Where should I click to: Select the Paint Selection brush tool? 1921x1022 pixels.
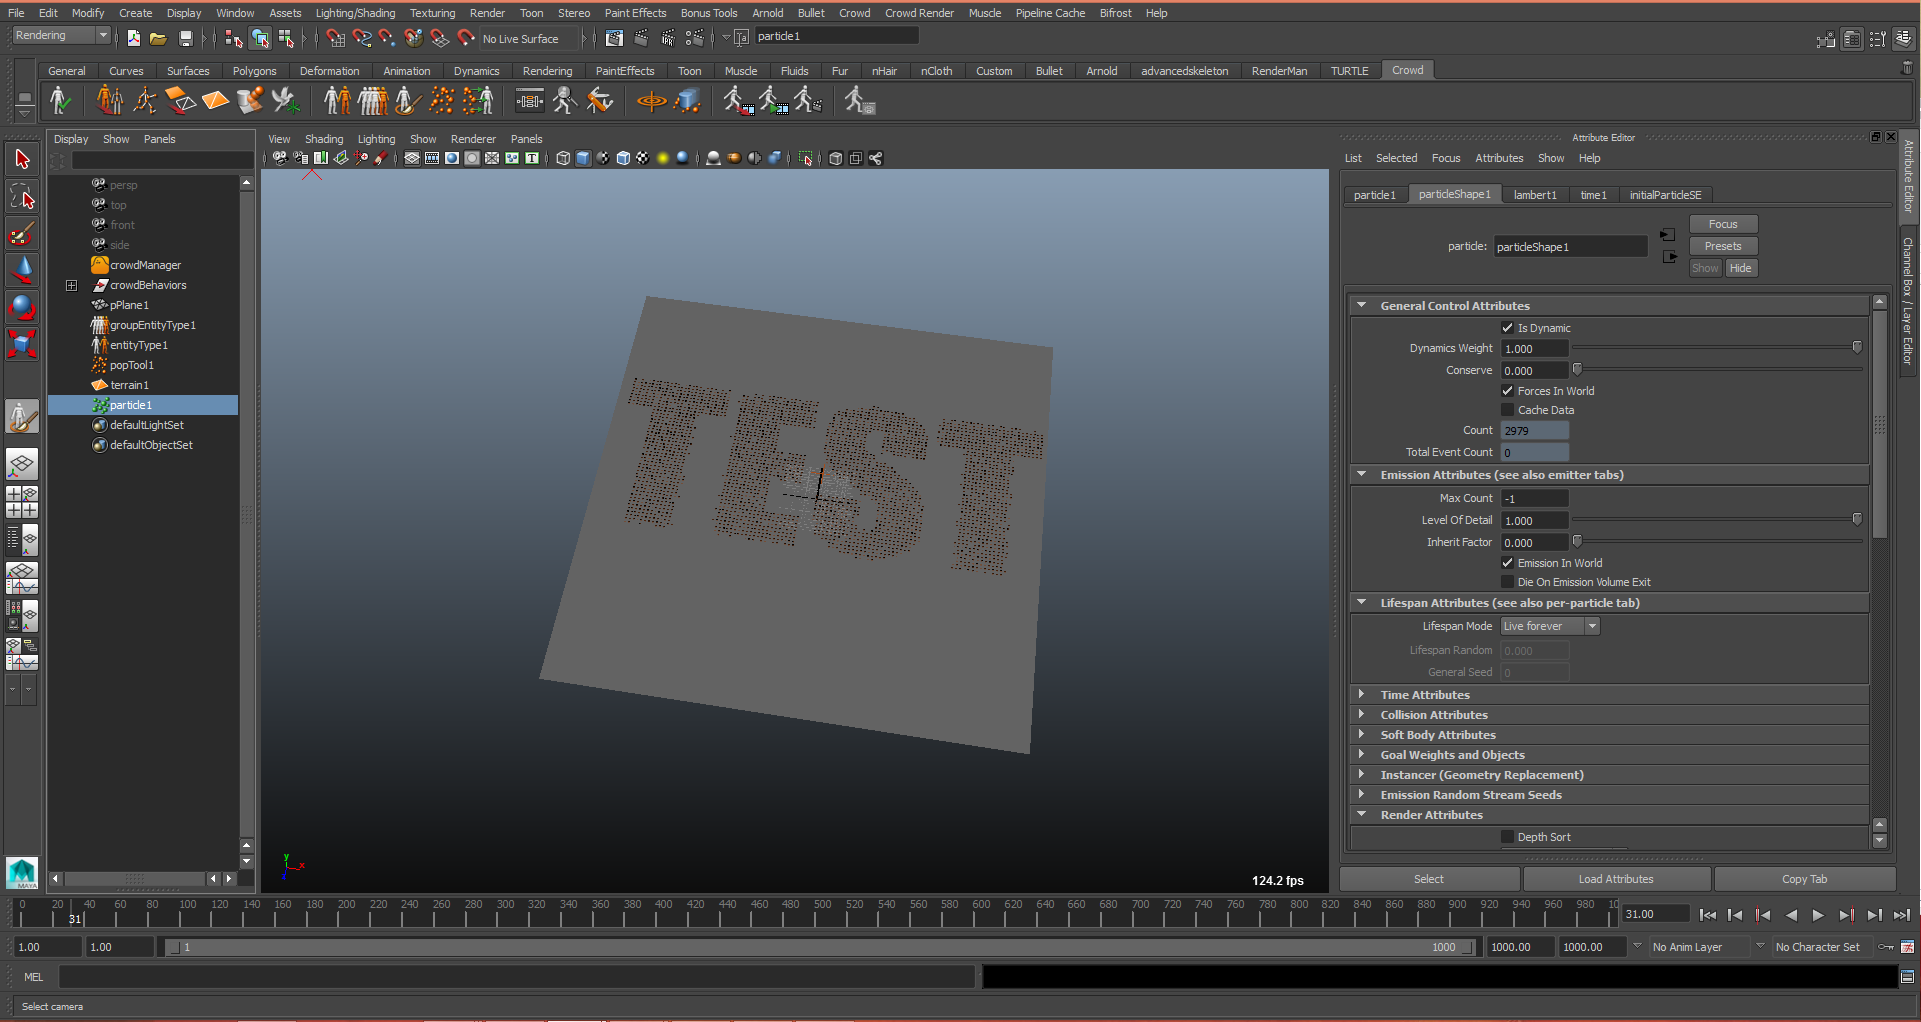22,234
